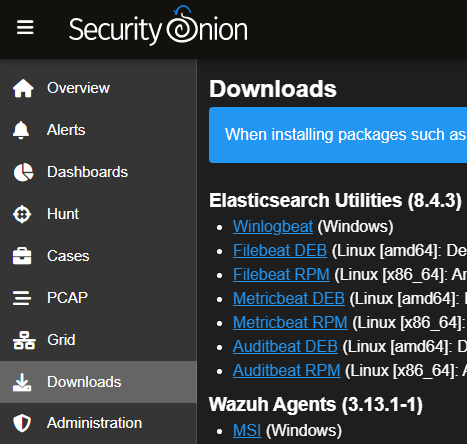The image size is (467, 444).
Task: Download the Metricbeat RPM package
Action: (x=290, y=323)
